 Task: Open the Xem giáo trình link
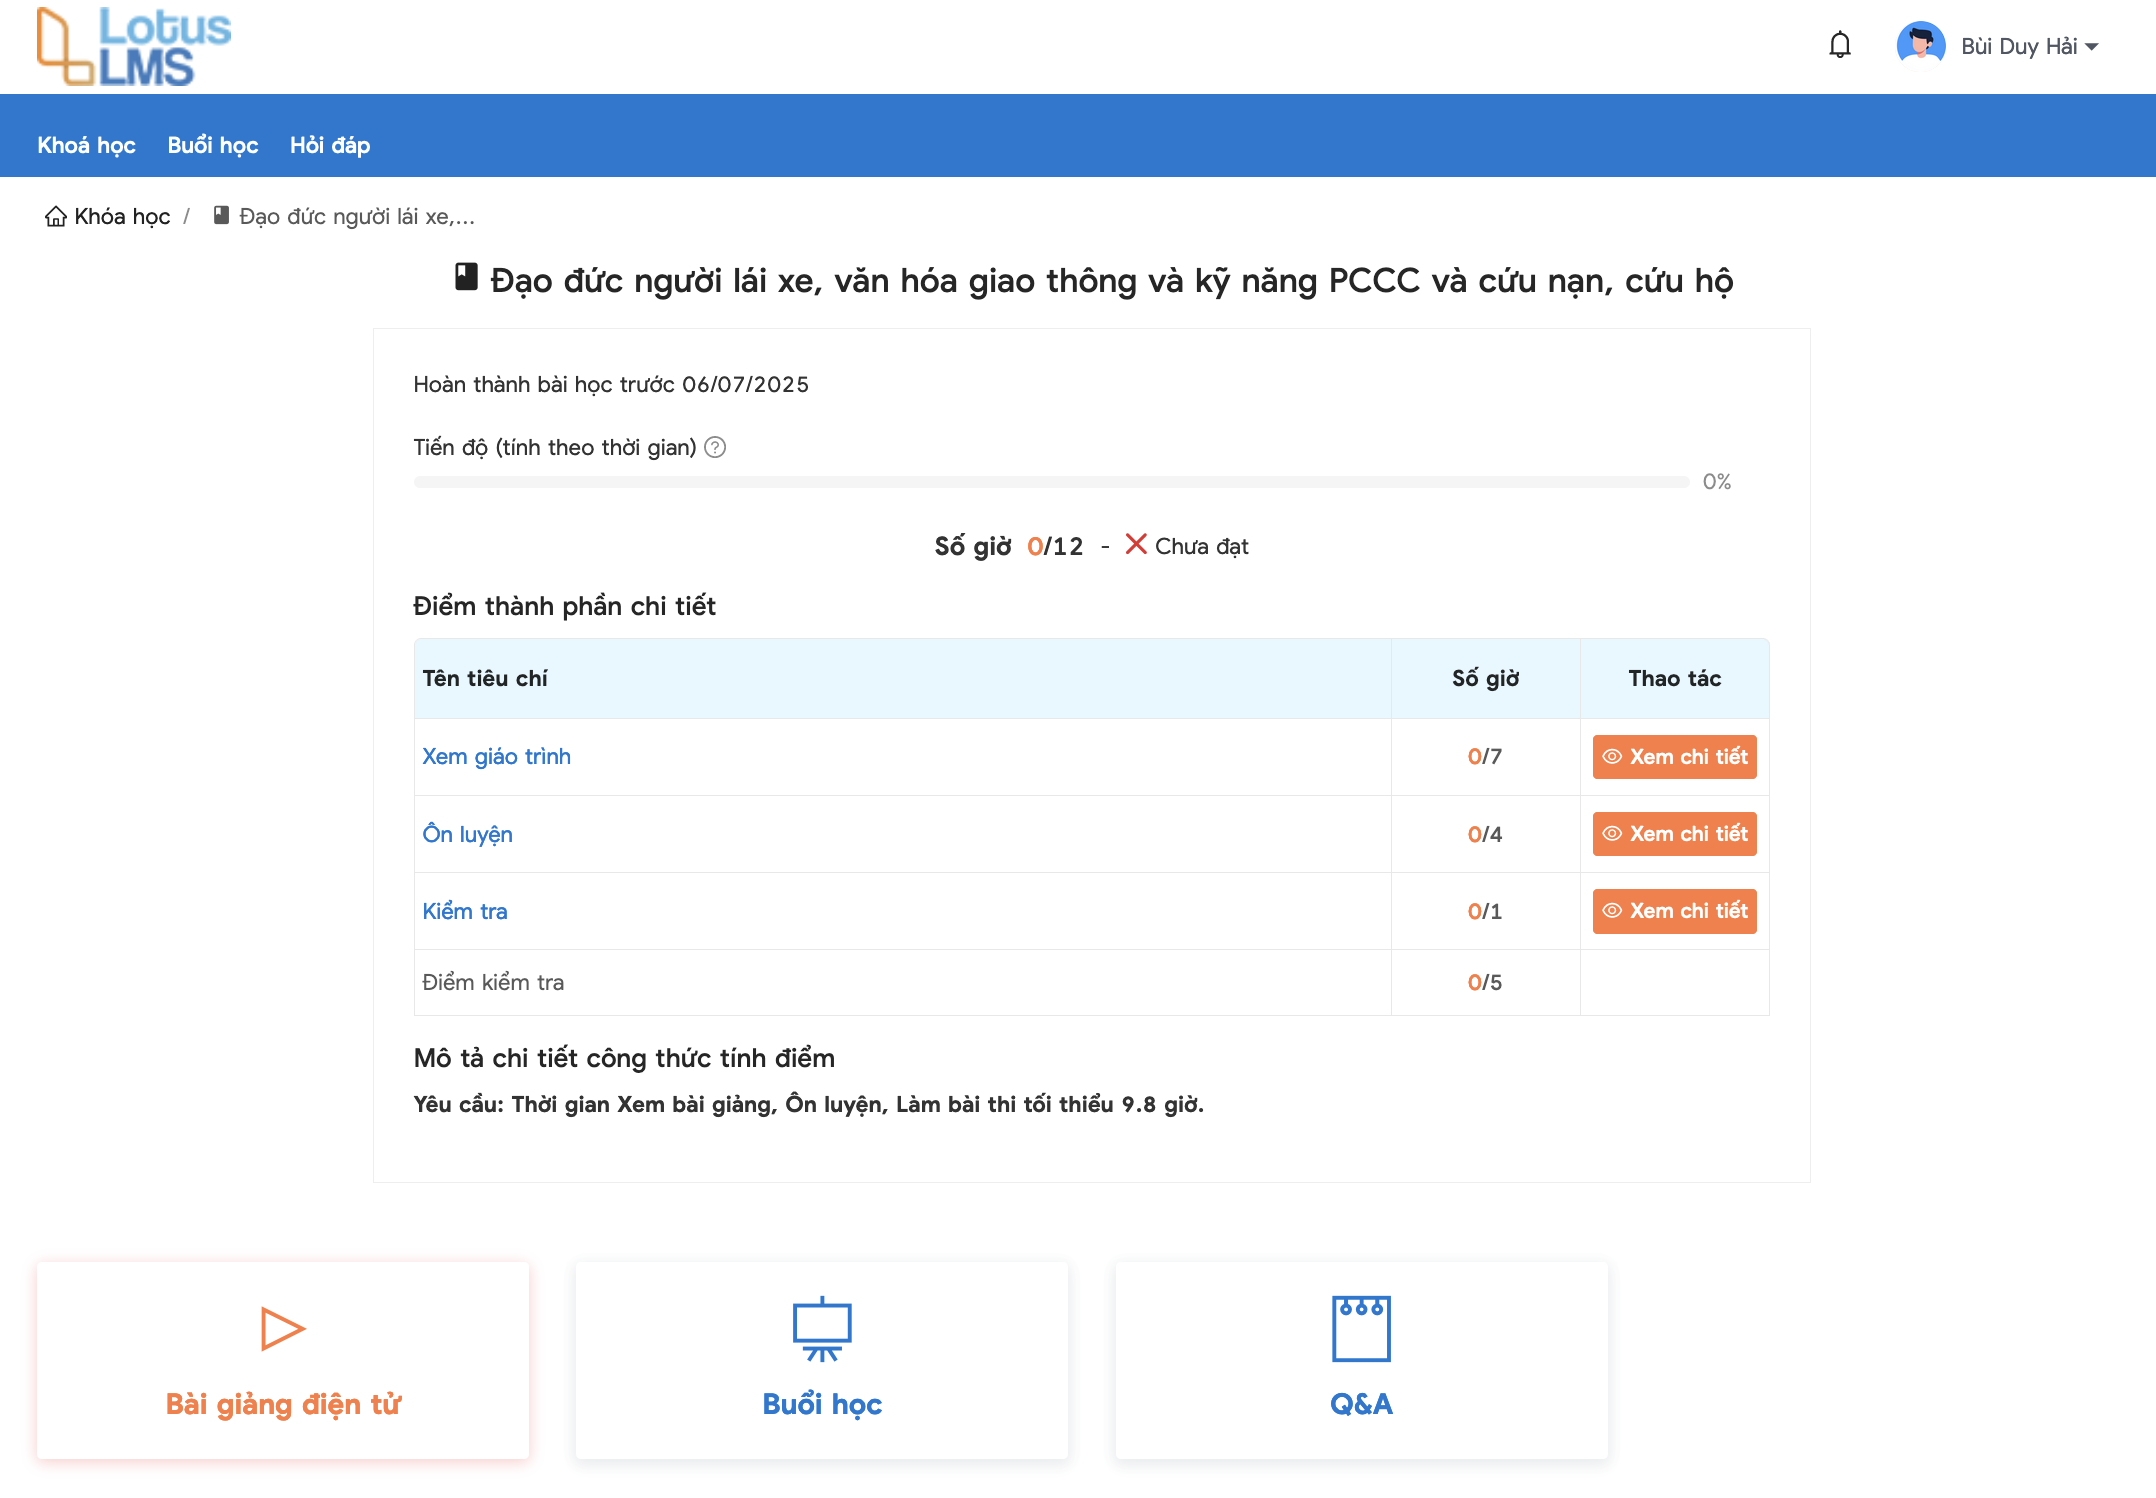click(496, 757)
